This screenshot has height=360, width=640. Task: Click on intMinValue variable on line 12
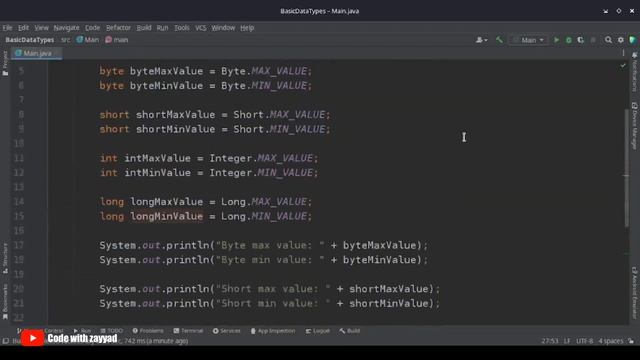(x=157, y=173)
